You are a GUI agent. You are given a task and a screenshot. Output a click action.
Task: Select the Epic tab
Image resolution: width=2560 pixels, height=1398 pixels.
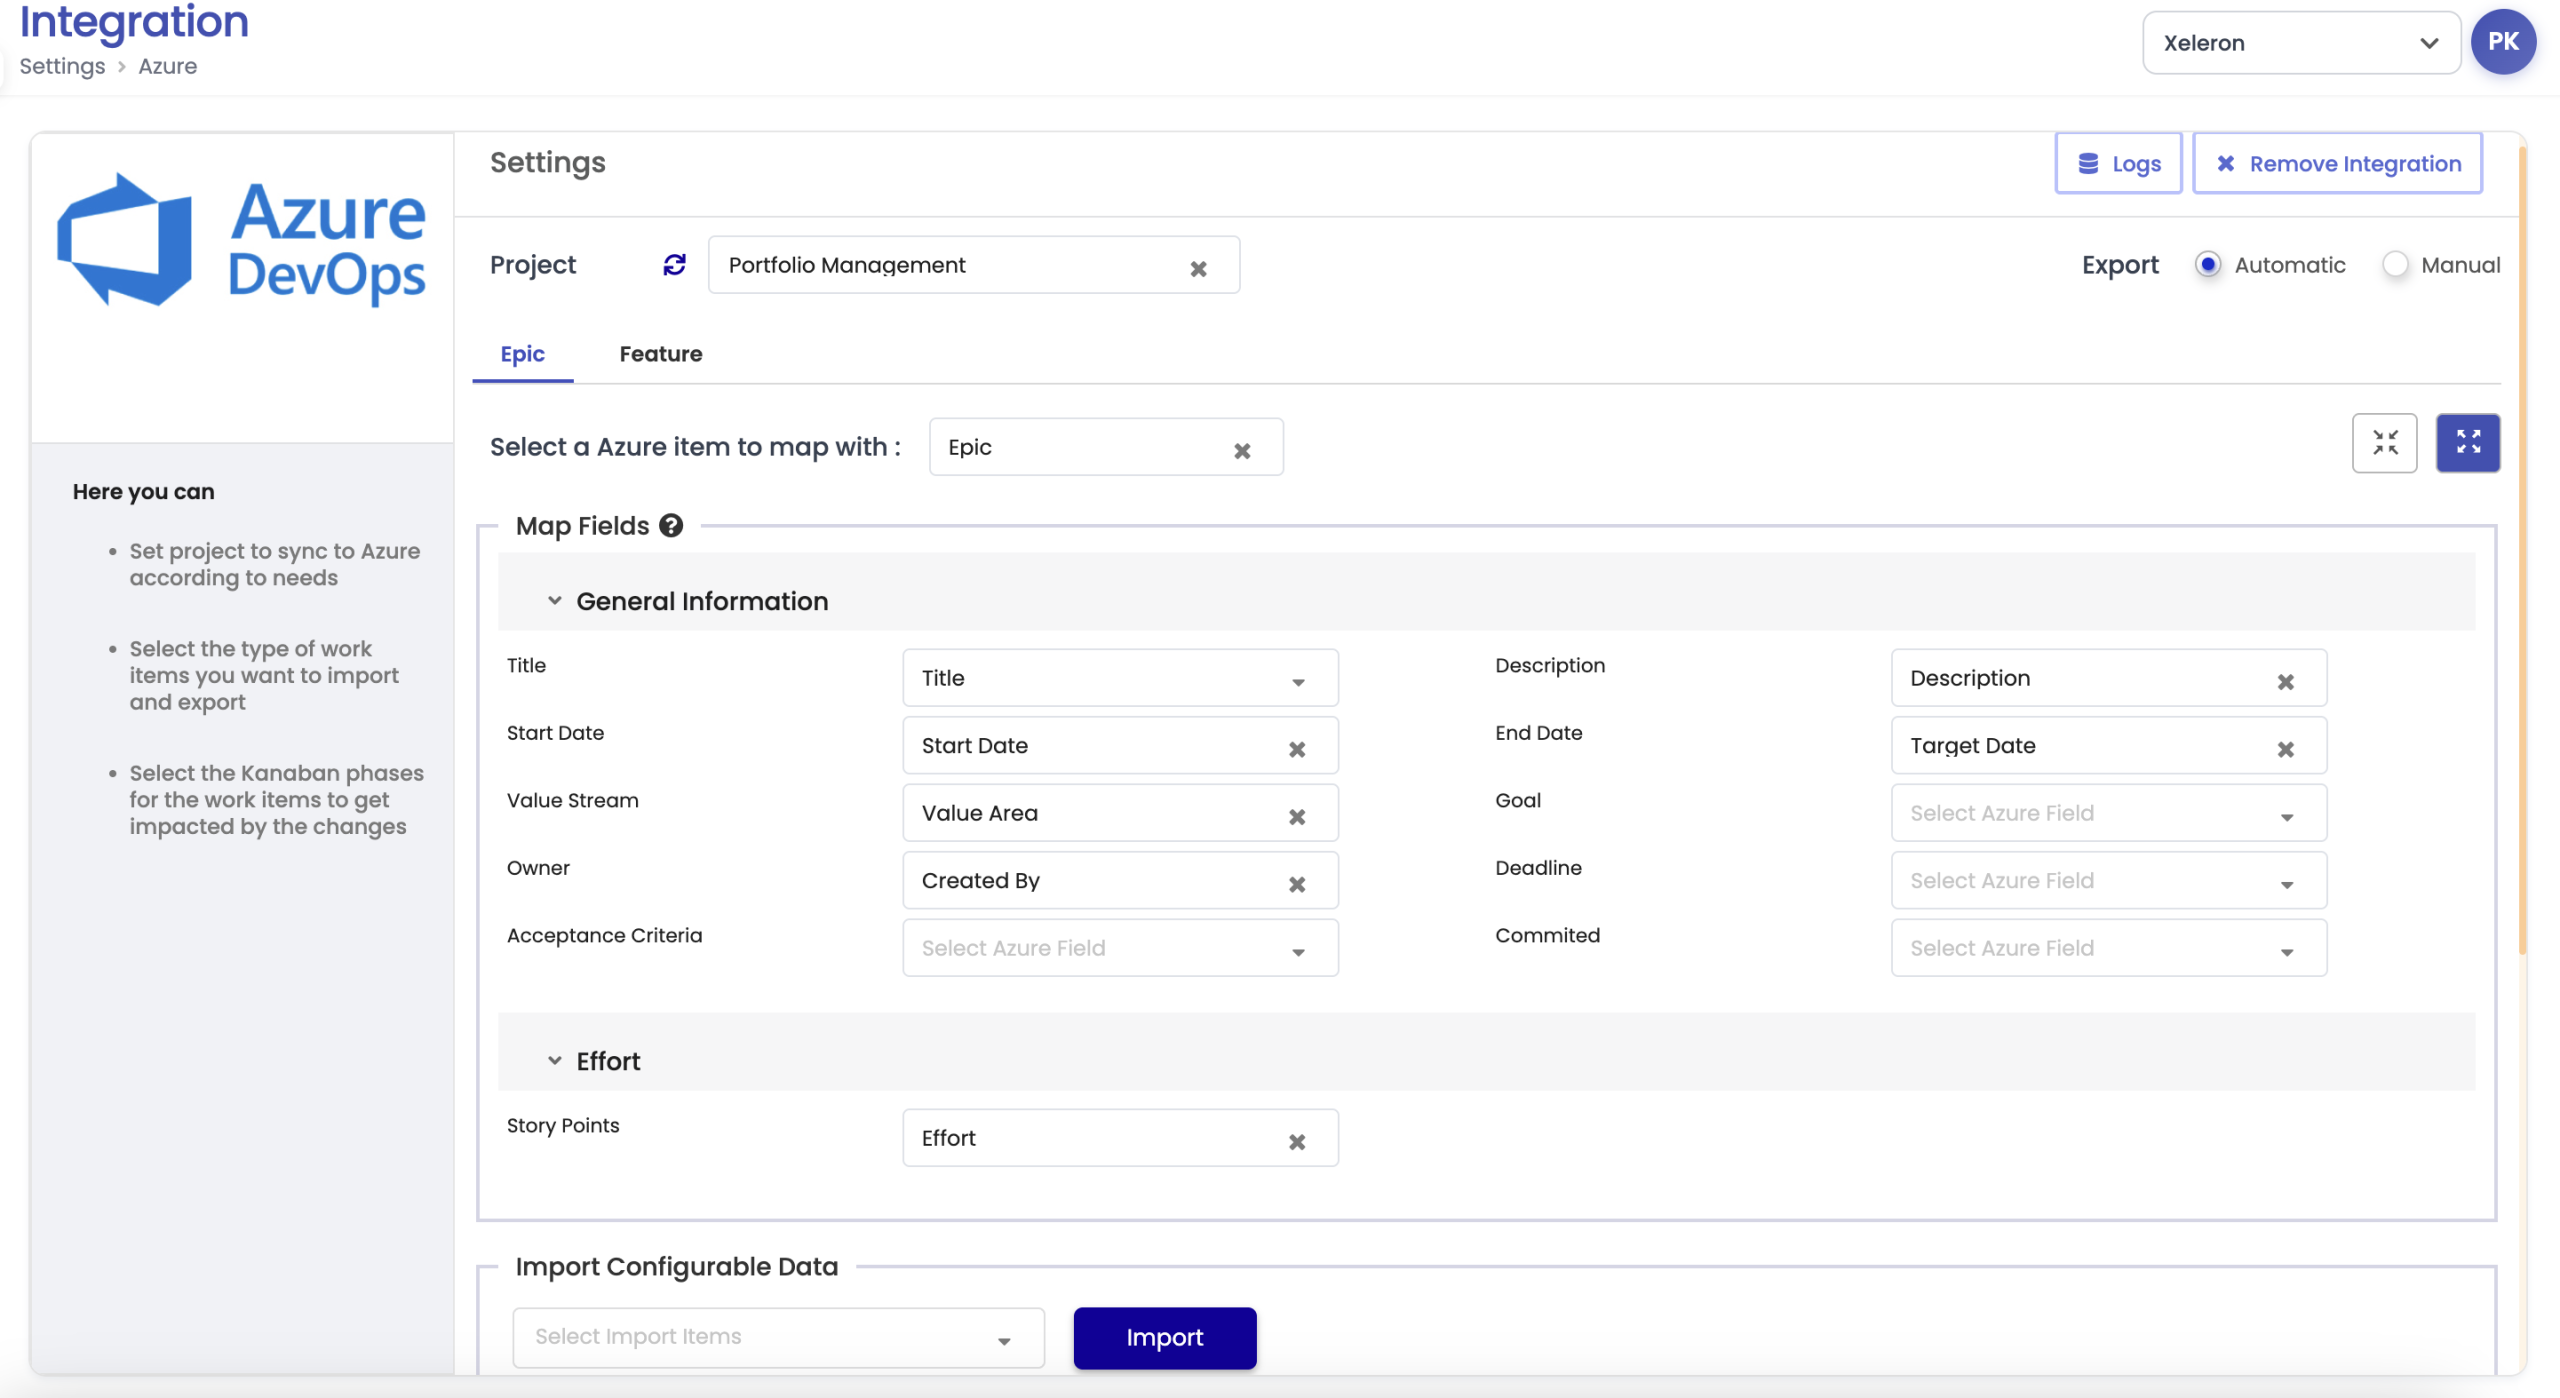point(522,354)
